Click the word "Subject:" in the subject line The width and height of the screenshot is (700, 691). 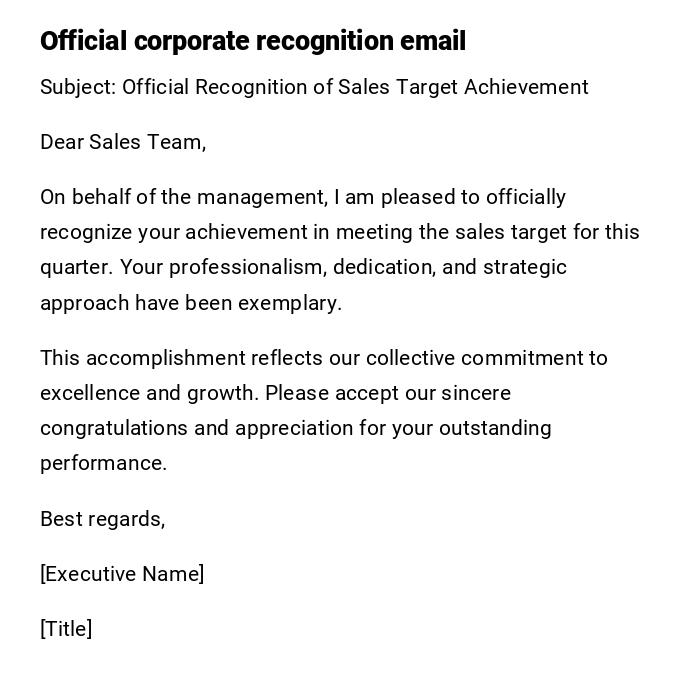(x=78, y=87)
